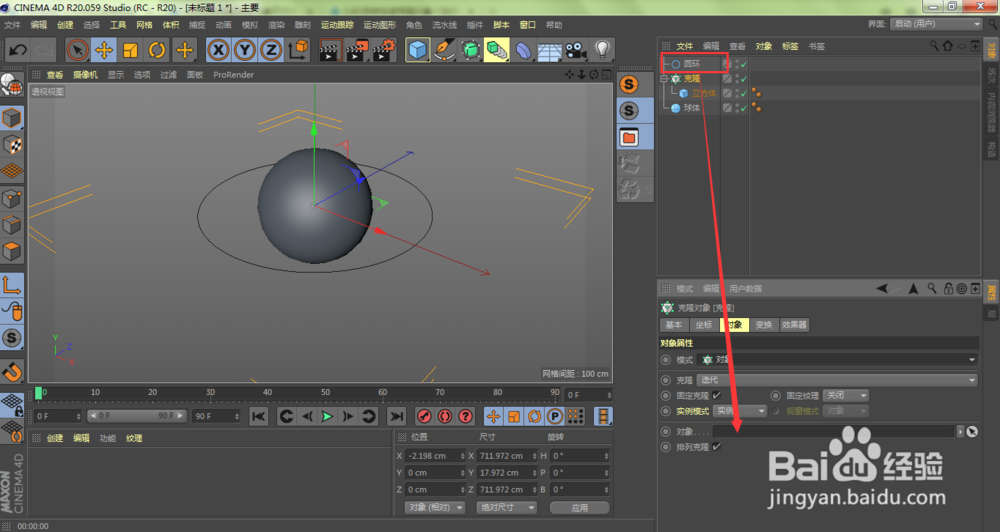Click the attribute panel search magnifier

point(932,288)
